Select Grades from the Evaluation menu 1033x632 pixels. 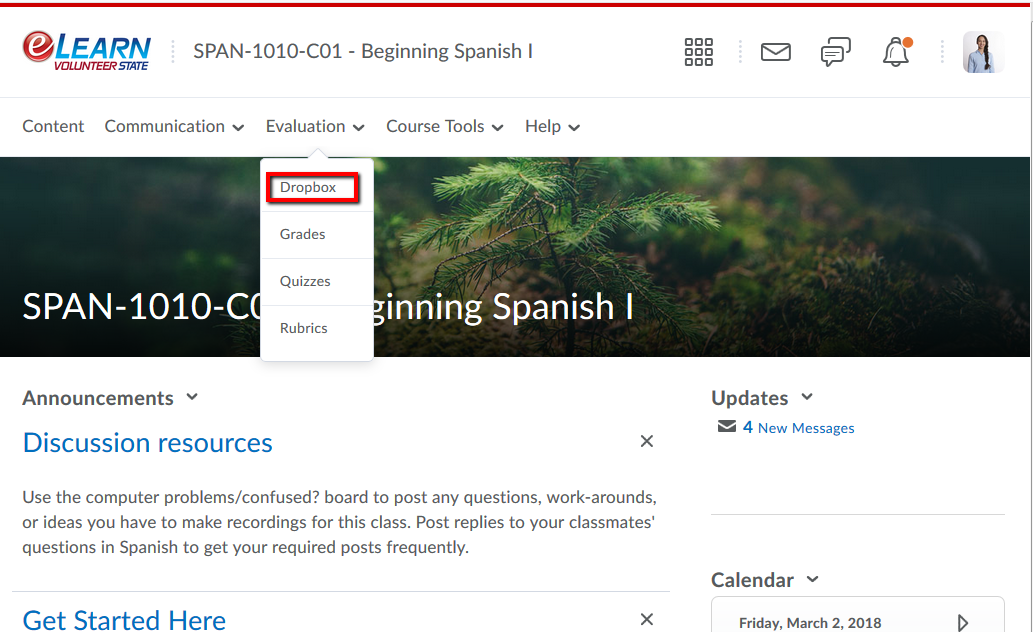(303, 234)
